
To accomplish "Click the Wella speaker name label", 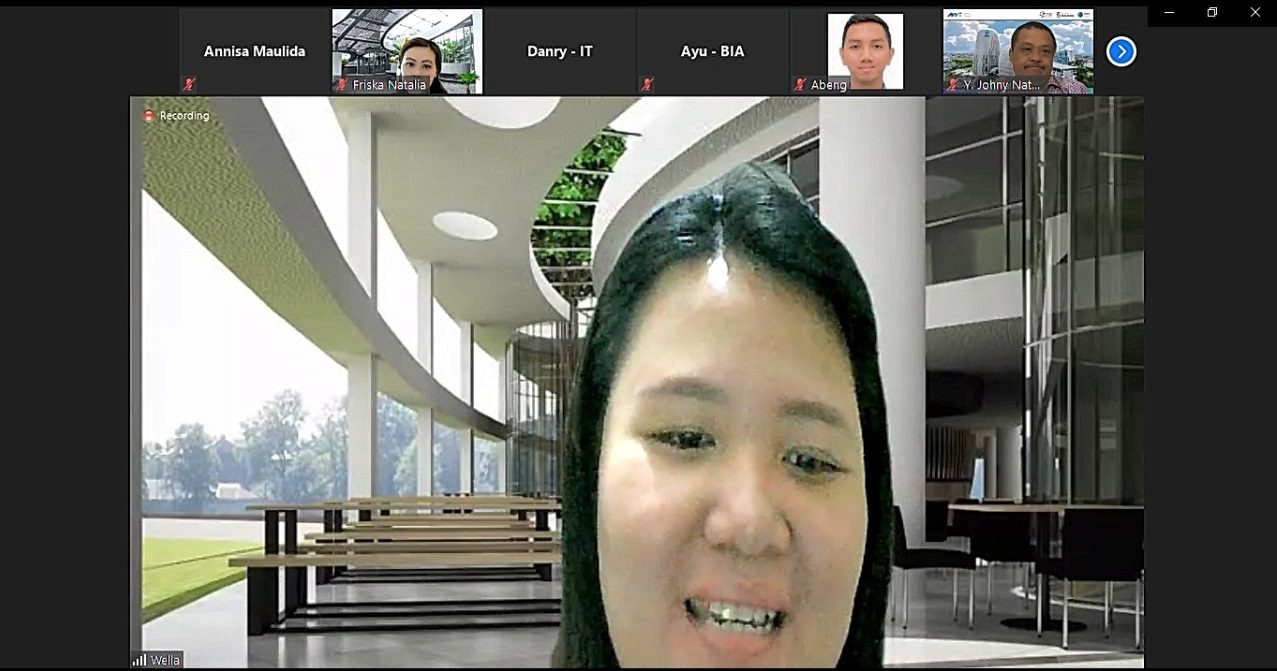I will point(165,661).
